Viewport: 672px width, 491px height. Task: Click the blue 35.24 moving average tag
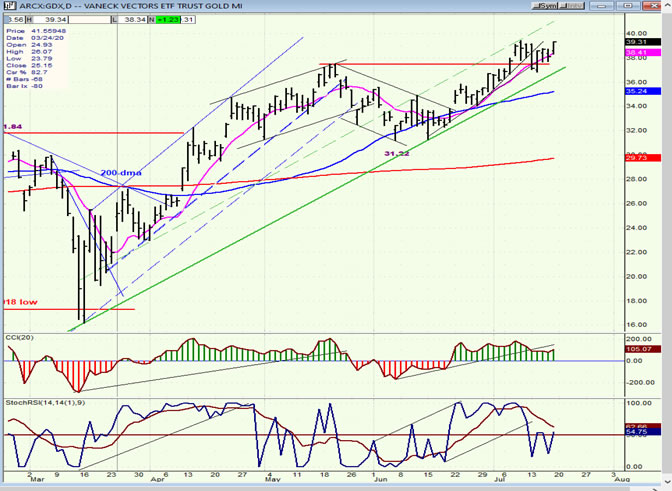637,91
